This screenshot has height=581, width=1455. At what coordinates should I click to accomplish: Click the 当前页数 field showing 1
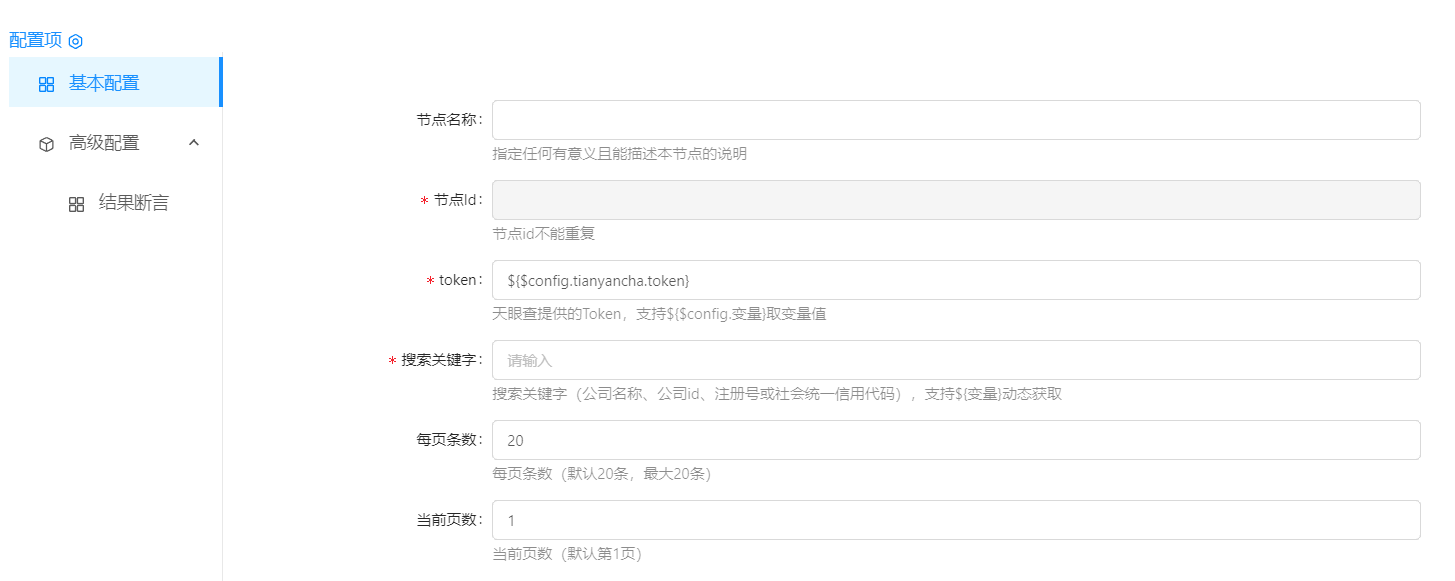point(956,520)
